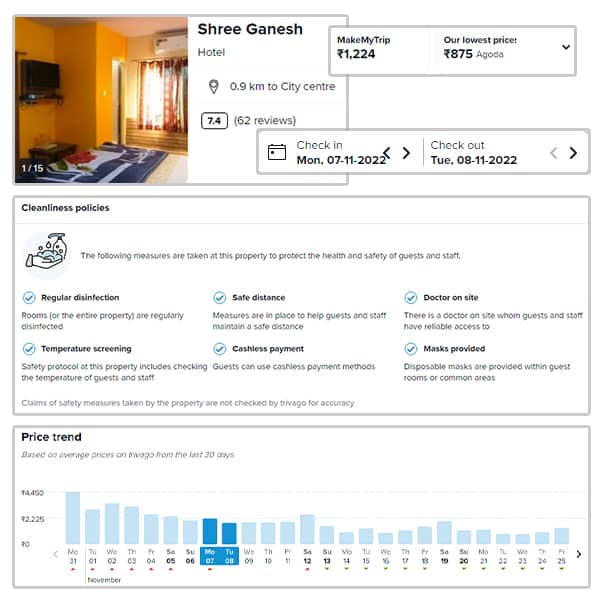The height and width of the screenshot is (600, 600).
Task: Click the Regular disinfection checkmark
Action: click(x=29, y=297)
